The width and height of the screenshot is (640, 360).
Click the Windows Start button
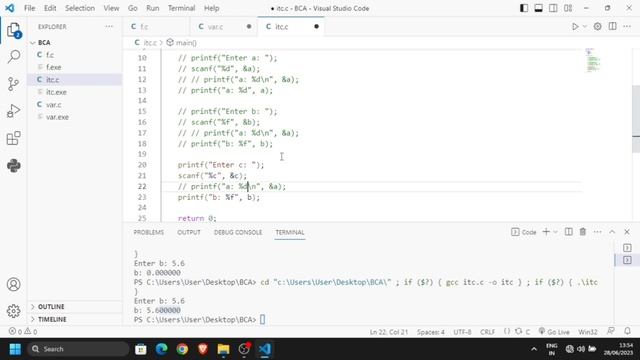[15, 349]
